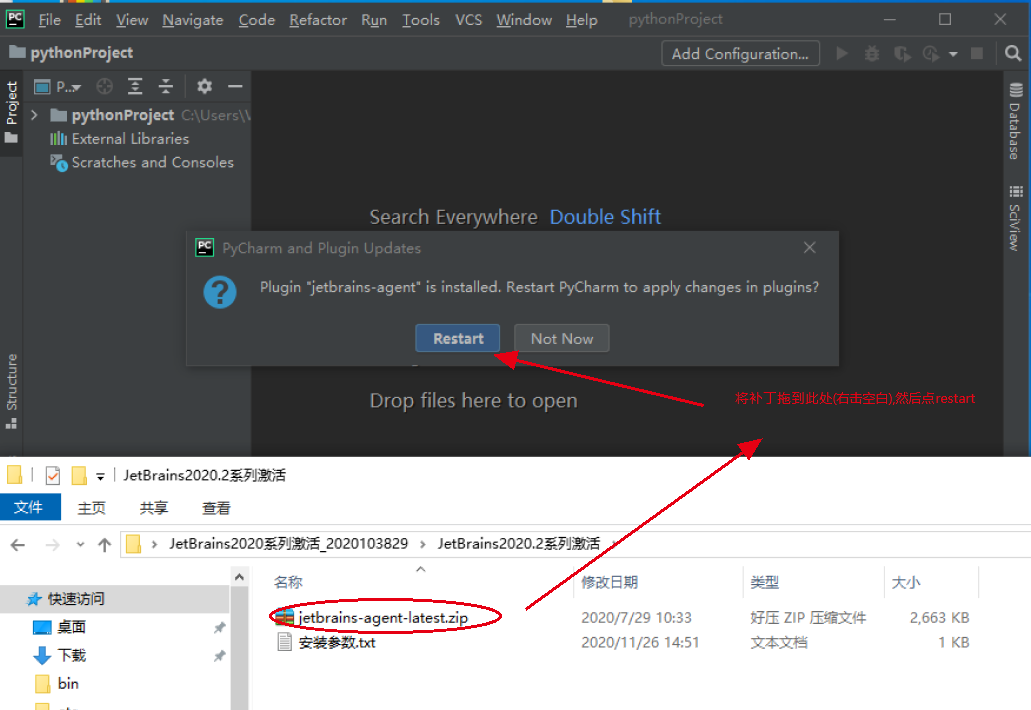The width and height of the screenshot is (1031, 710).
Task: Hide the Project panel with minus icon
Action: 235,86
